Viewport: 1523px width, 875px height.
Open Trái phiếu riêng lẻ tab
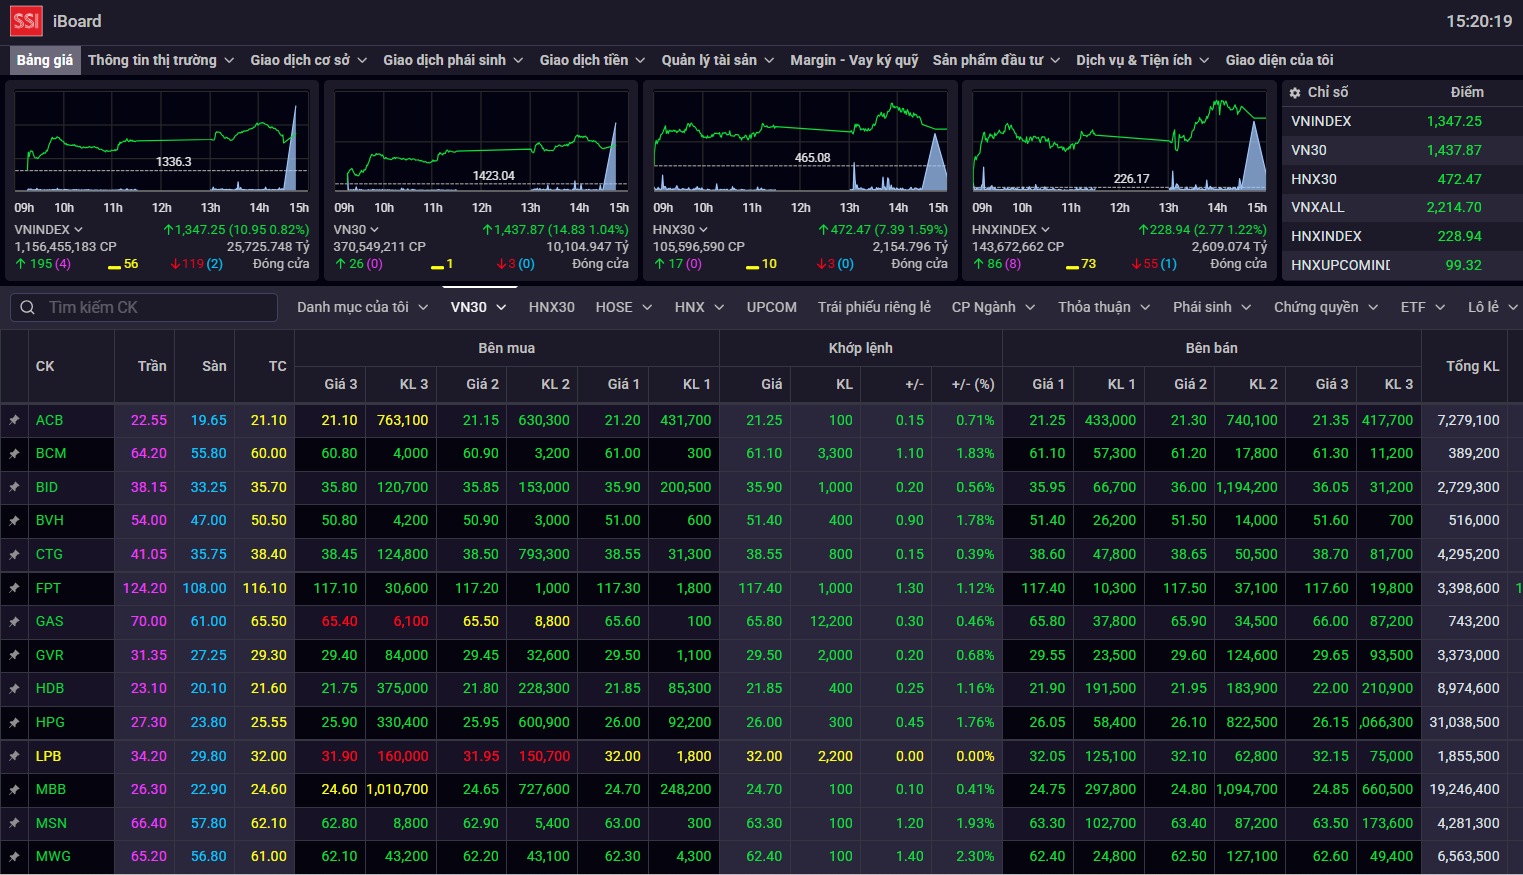874,307
